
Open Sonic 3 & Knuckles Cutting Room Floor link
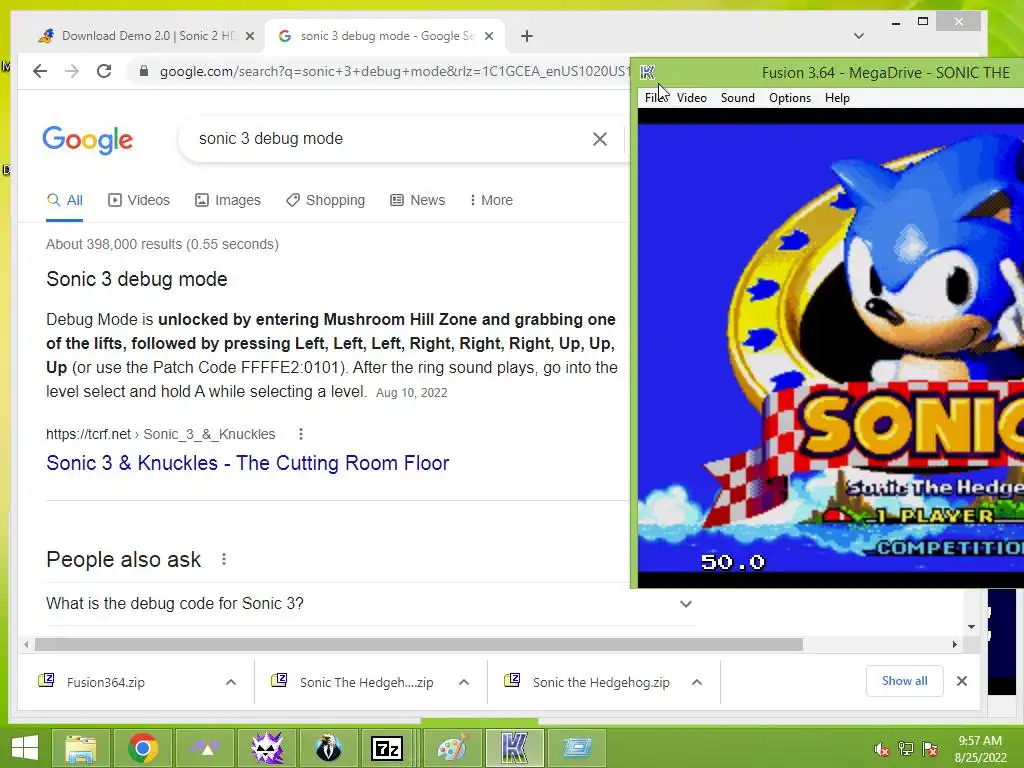point(248,463)
